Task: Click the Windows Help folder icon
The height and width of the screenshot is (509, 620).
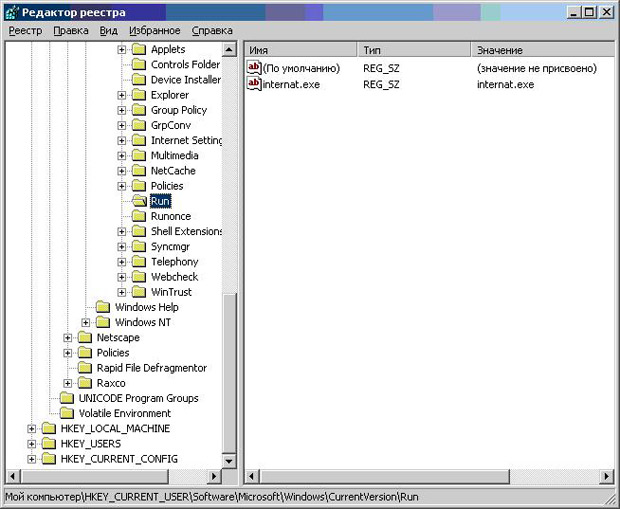Action: point(103,307)
